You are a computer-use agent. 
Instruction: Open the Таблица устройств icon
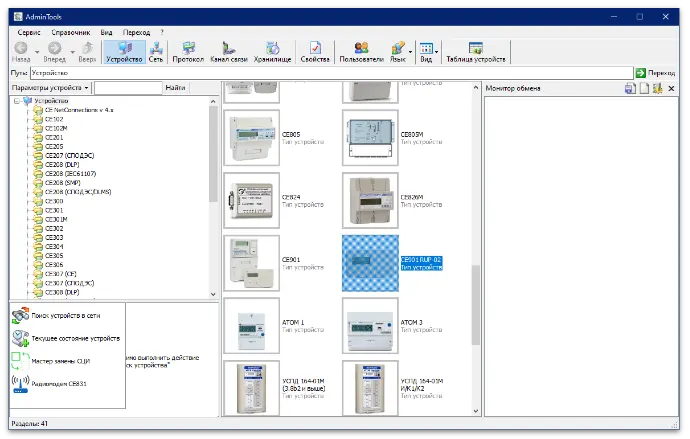coord(475,51)
